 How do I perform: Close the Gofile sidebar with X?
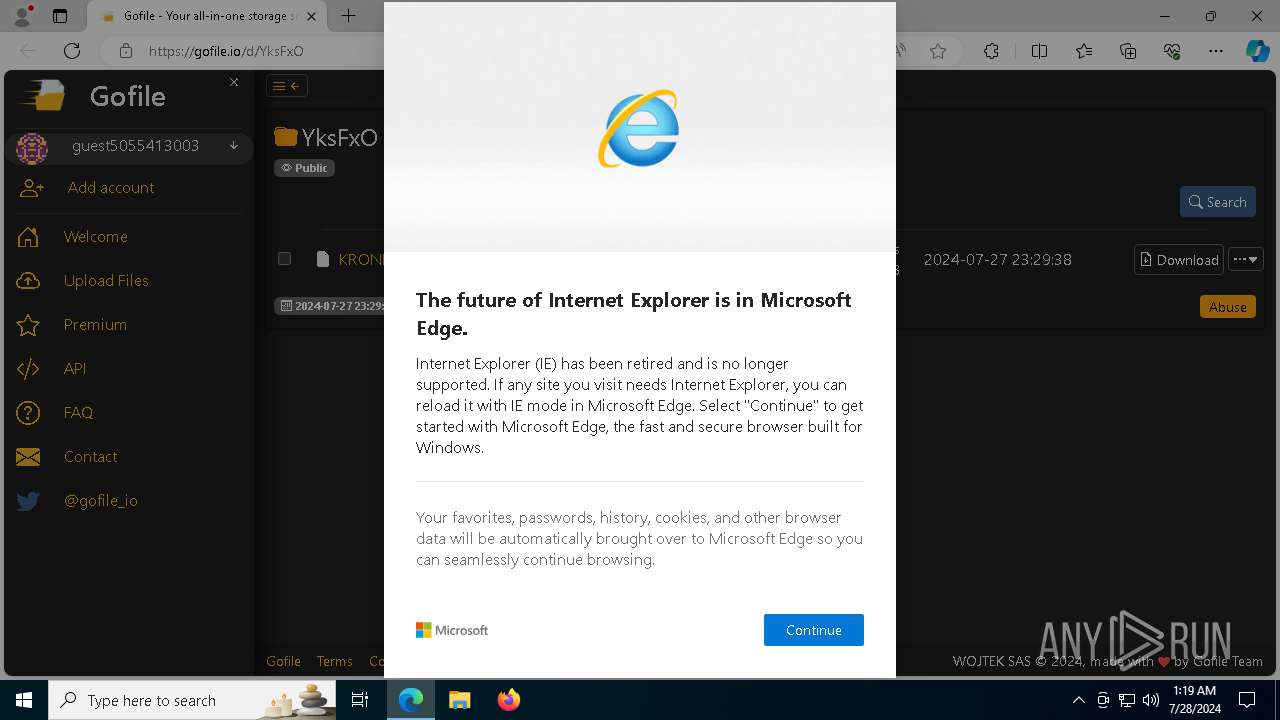234,82
